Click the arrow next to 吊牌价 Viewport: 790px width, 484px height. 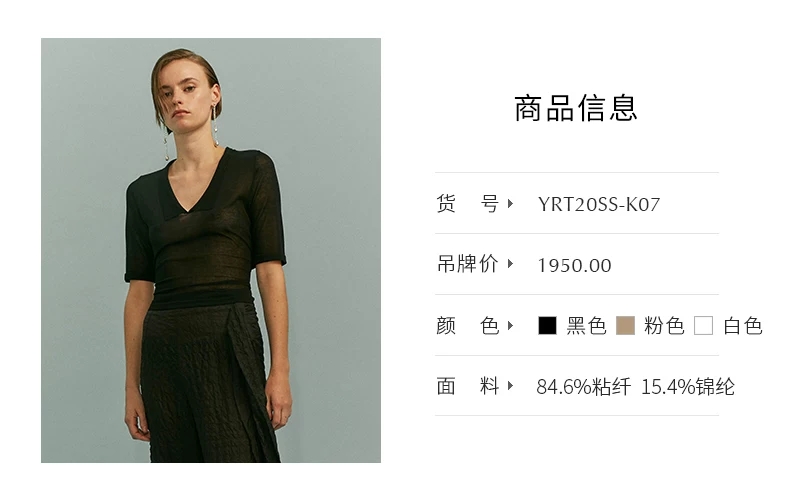click(x=510, y=263)
